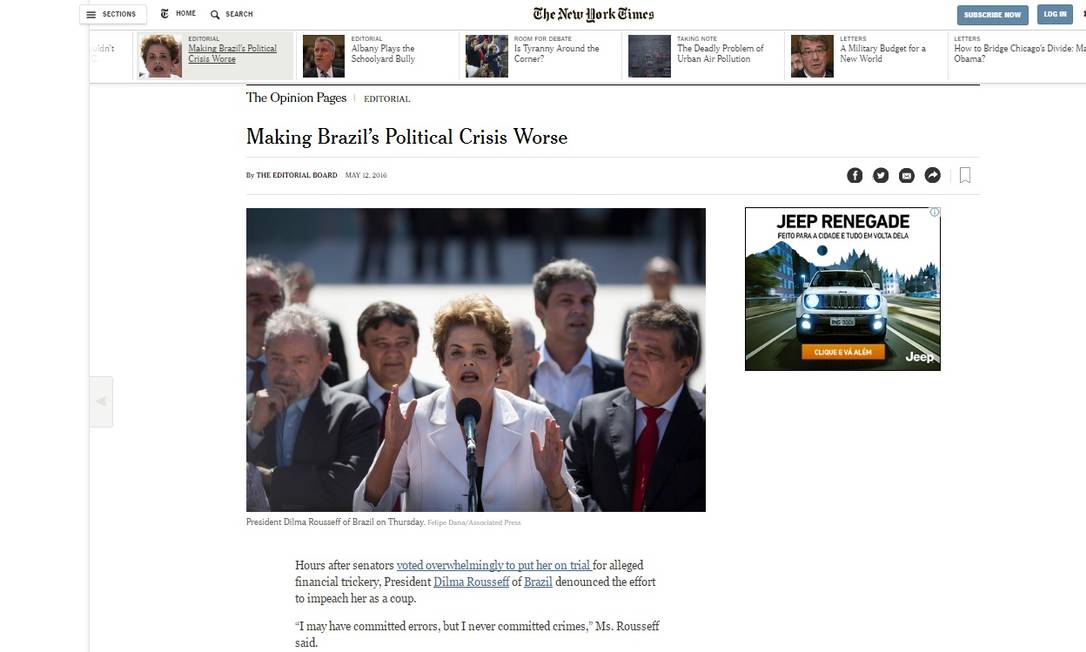This screenshot has height=652, width=1086.
Task: Open more share options arrow icon
Action: tap(933, 175)
